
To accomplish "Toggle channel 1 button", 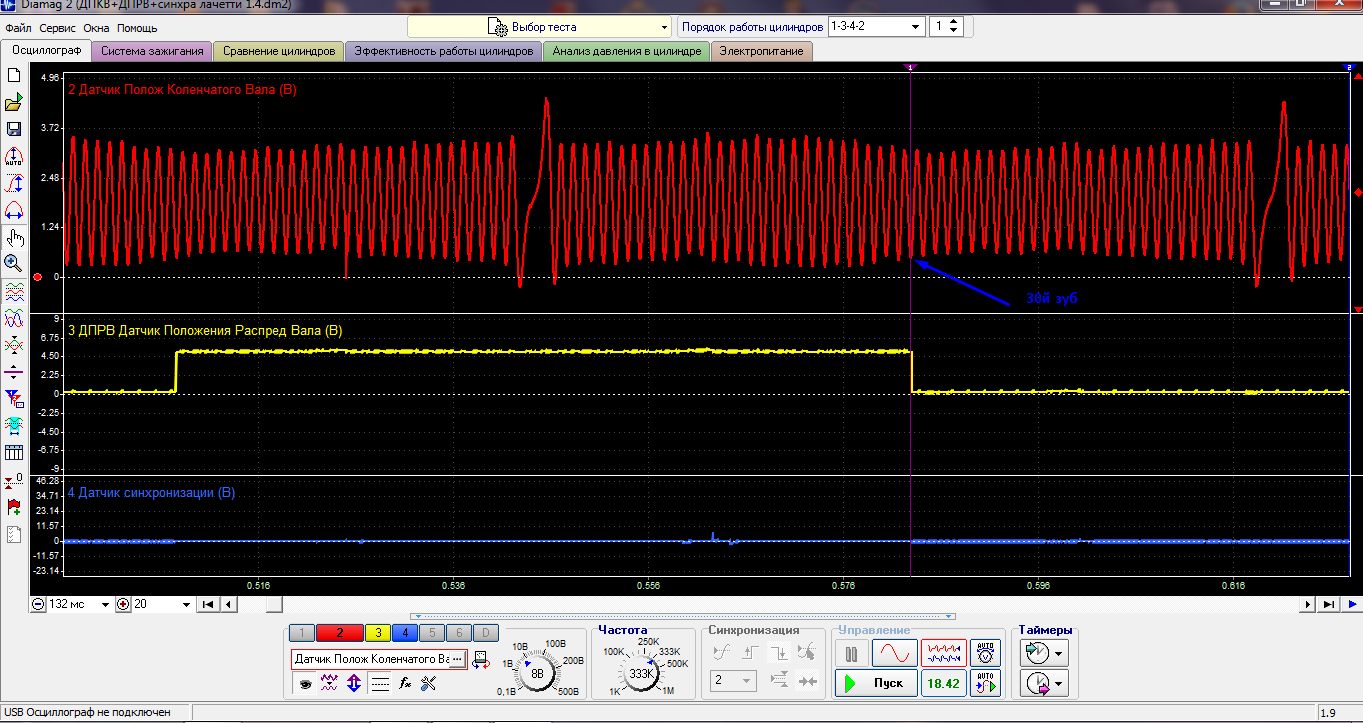I will pyautogui.click(x=302, y=633).
